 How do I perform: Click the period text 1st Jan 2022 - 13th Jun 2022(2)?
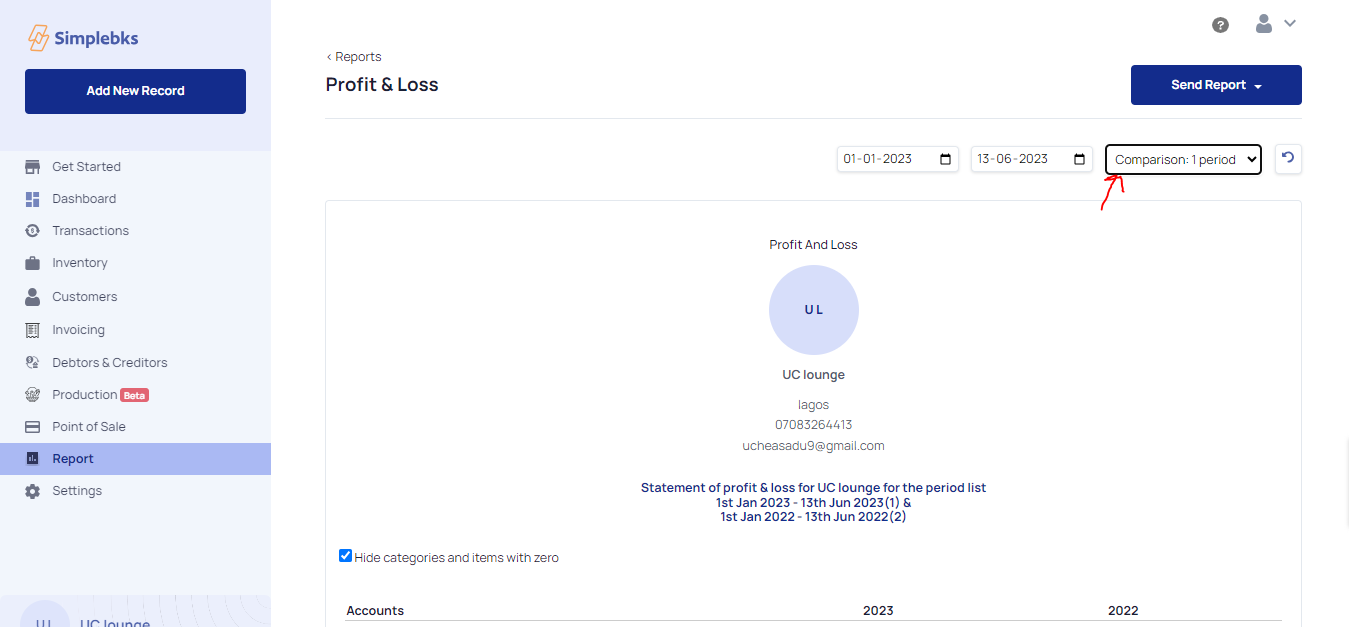[814, 517]
